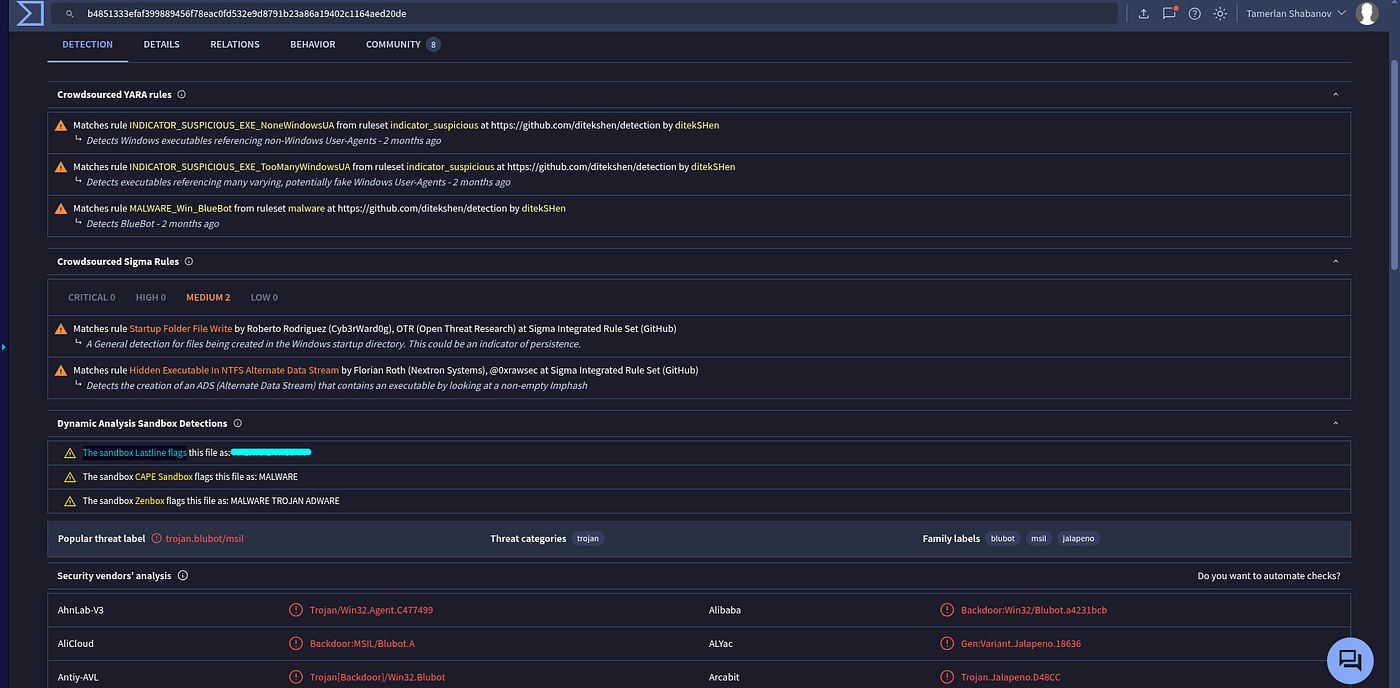Open Hidden Executable In NTFS ADS rule
This screenshot has width=1400, height=688.
(233, 370)
